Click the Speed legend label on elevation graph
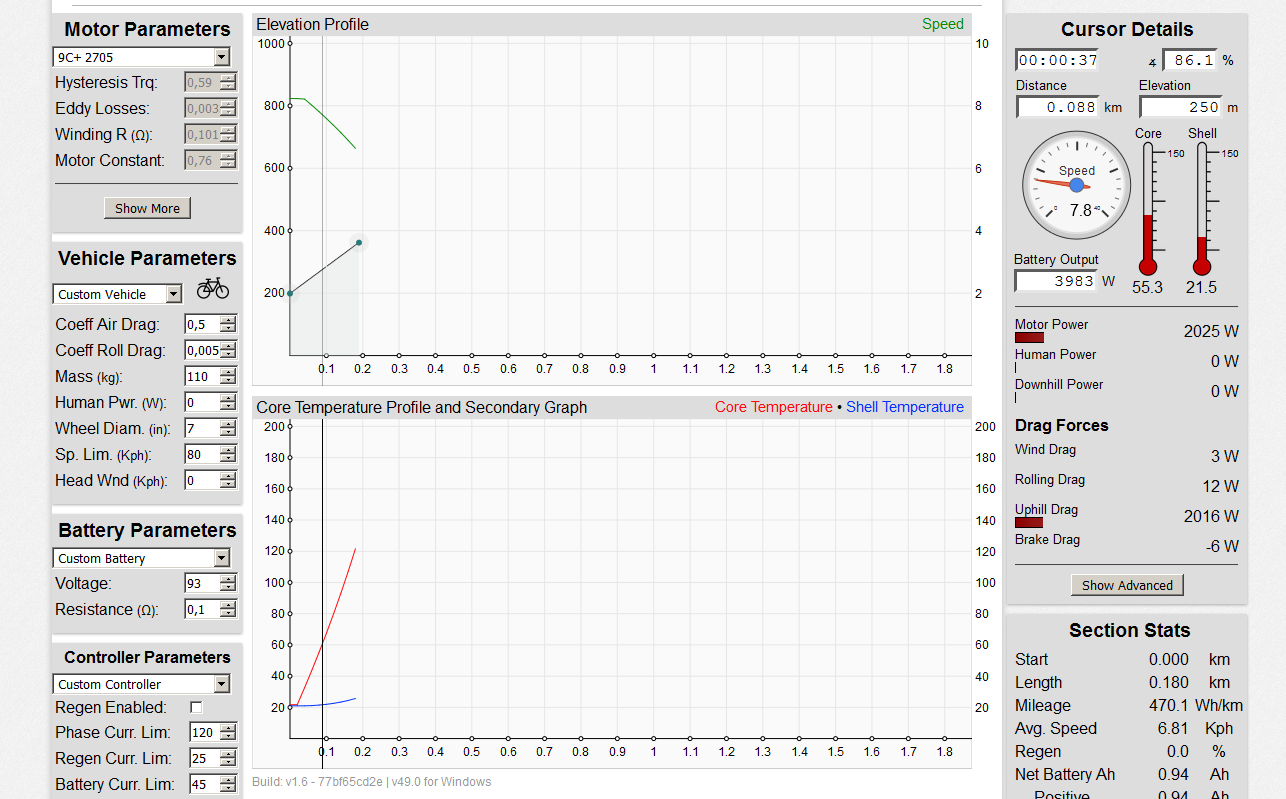This screenshot has width=1286, height=799. (x=942, y=24)
